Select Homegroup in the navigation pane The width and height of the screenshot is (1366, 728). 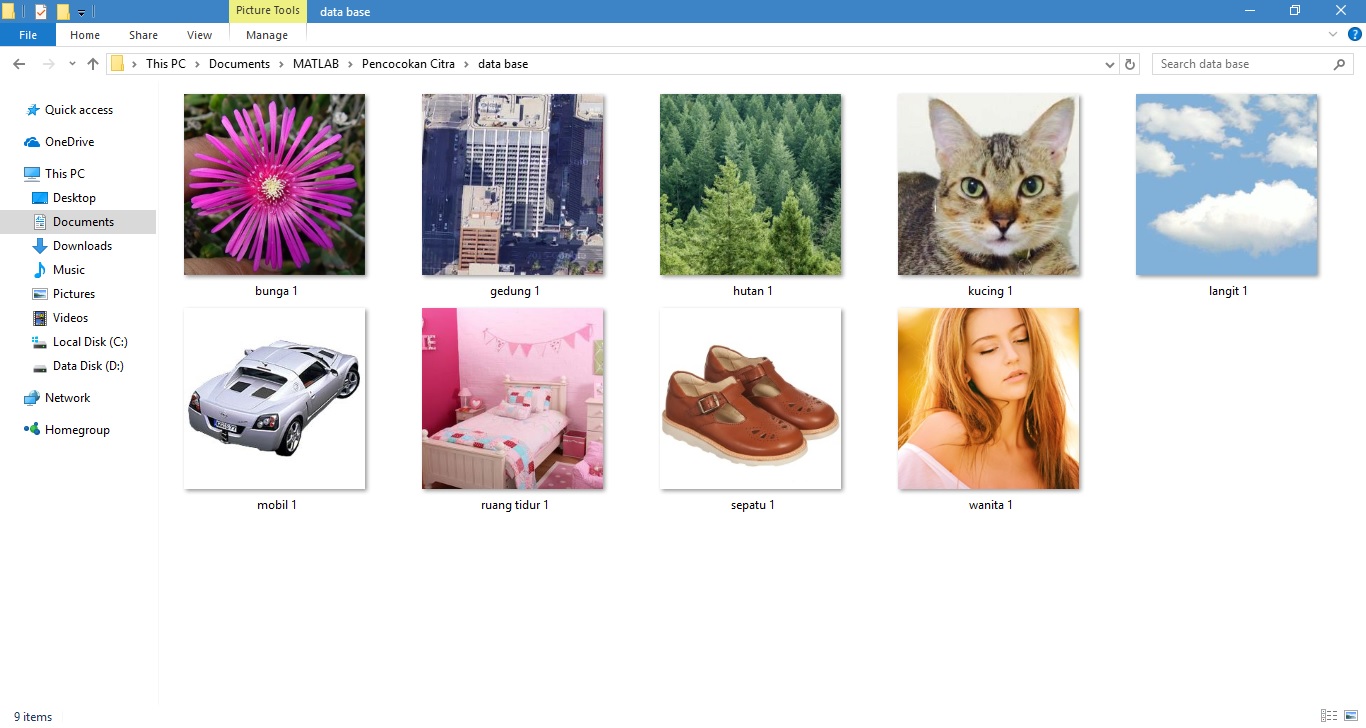[x=77, y=430]
